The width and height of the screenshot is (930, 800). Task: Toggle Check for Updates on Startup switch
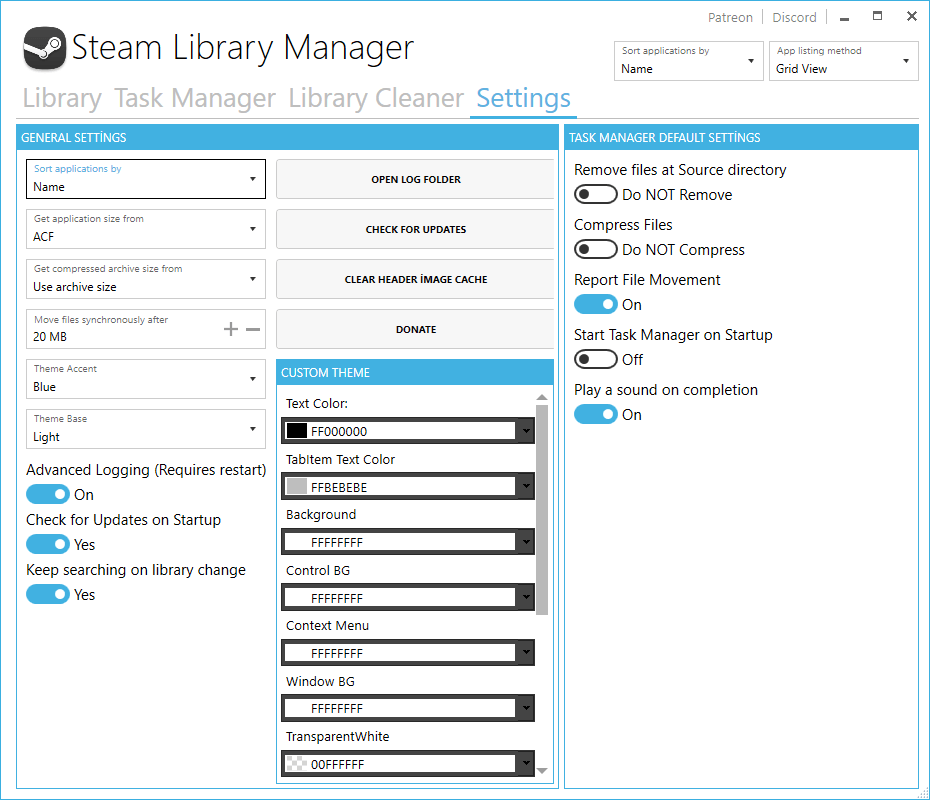coord(48,544)
